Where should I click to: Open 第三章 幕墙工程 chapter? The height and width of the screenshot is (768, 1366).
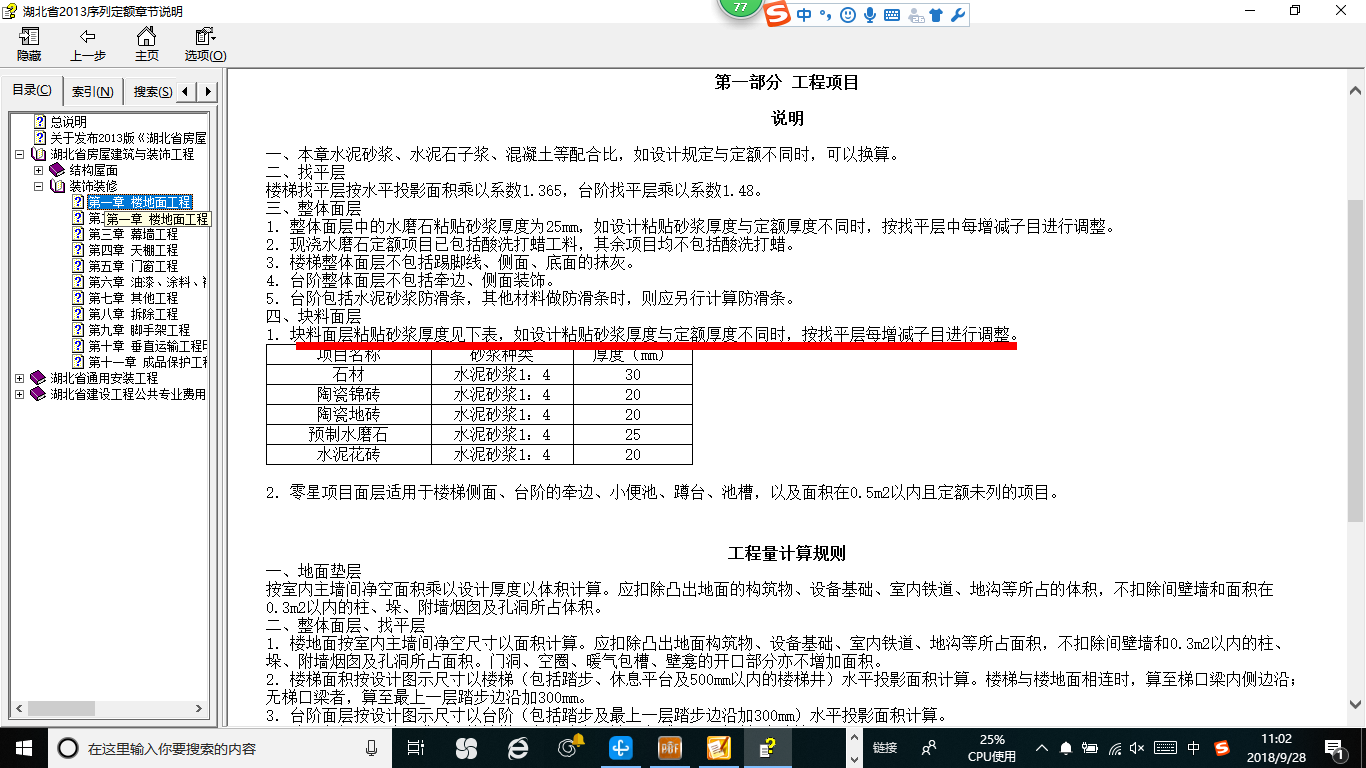tap(133, 234)
